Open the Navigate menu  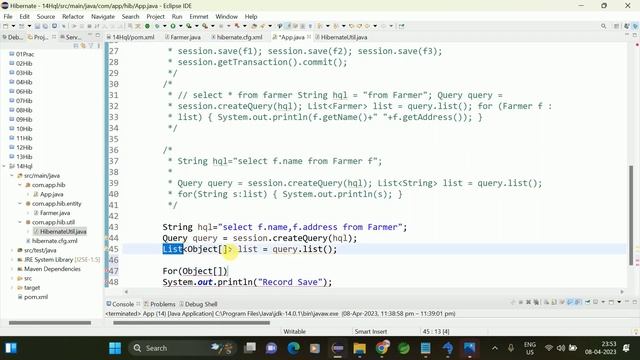pos(103,16)
